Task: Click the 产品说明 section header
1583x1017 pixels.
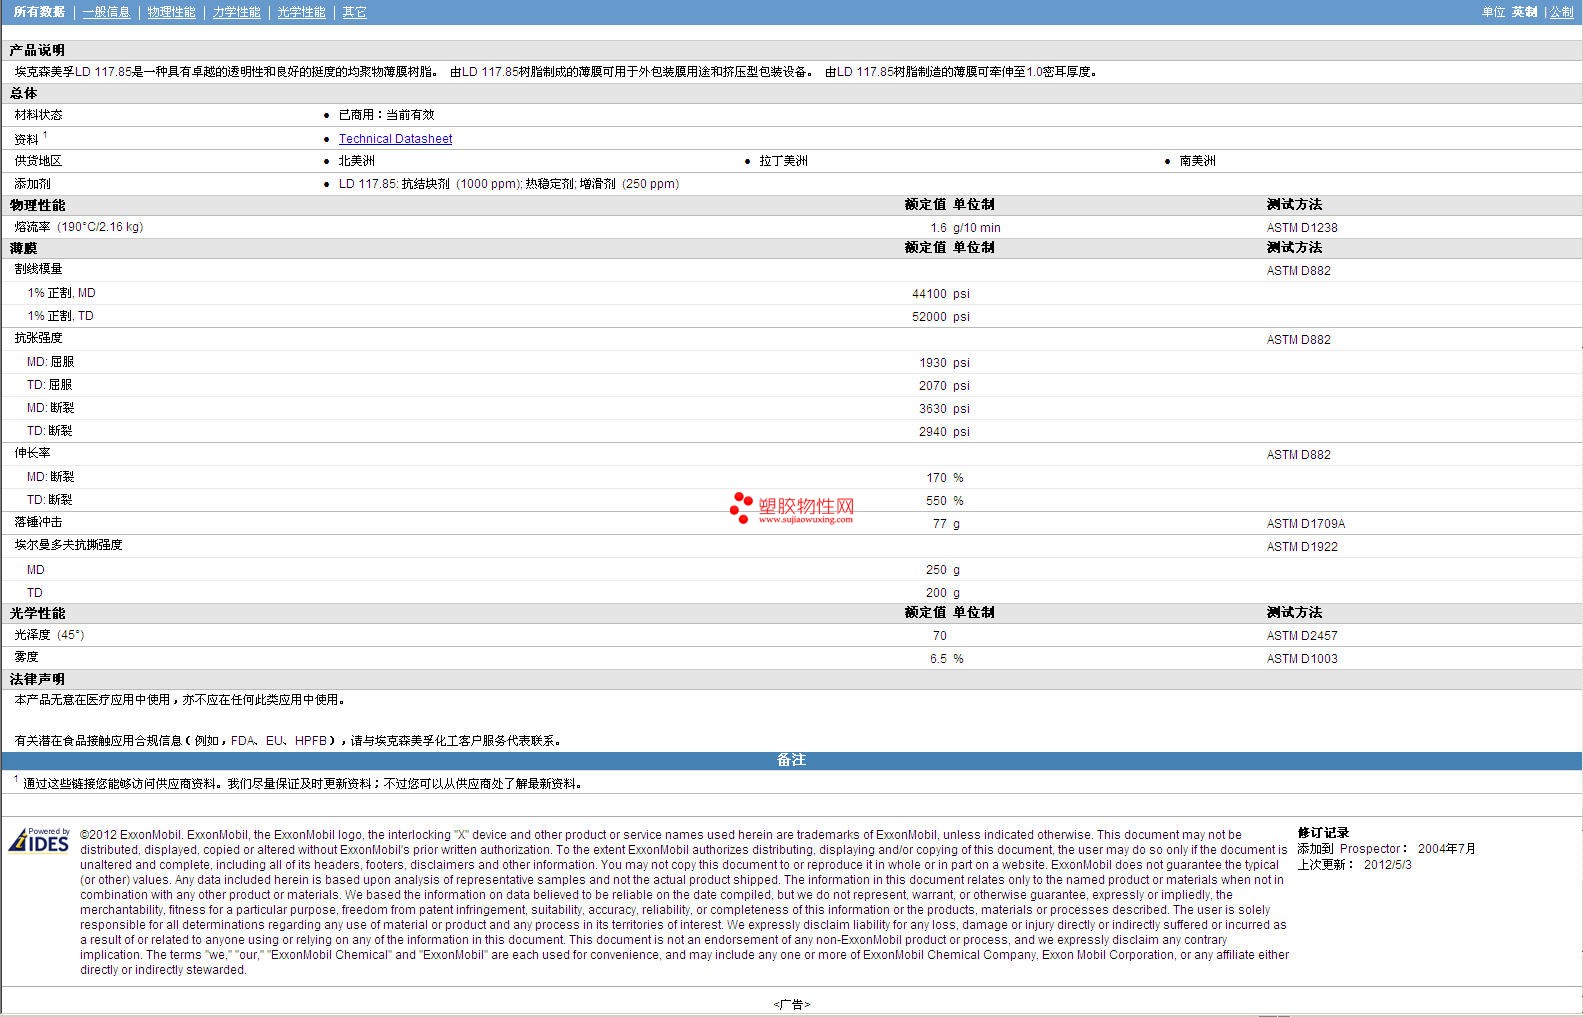Action: point(37,50)
